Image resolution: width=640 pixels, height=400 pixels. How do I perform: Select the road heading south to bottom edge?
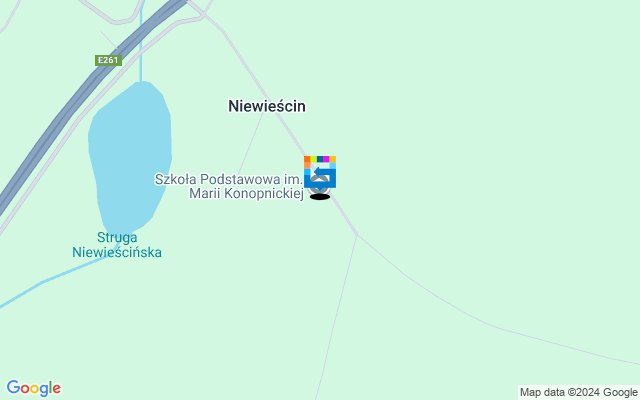click(337, 316)
